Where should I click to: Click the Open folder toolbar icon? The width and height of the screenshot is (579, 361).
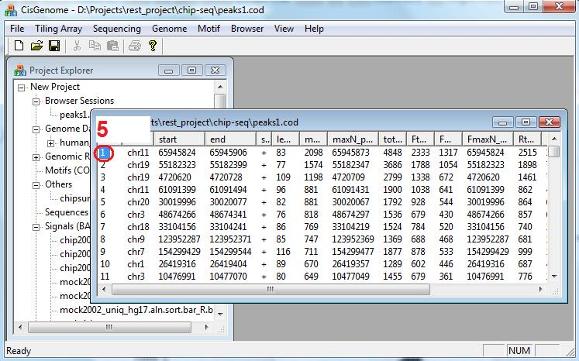tap(37, 46)
